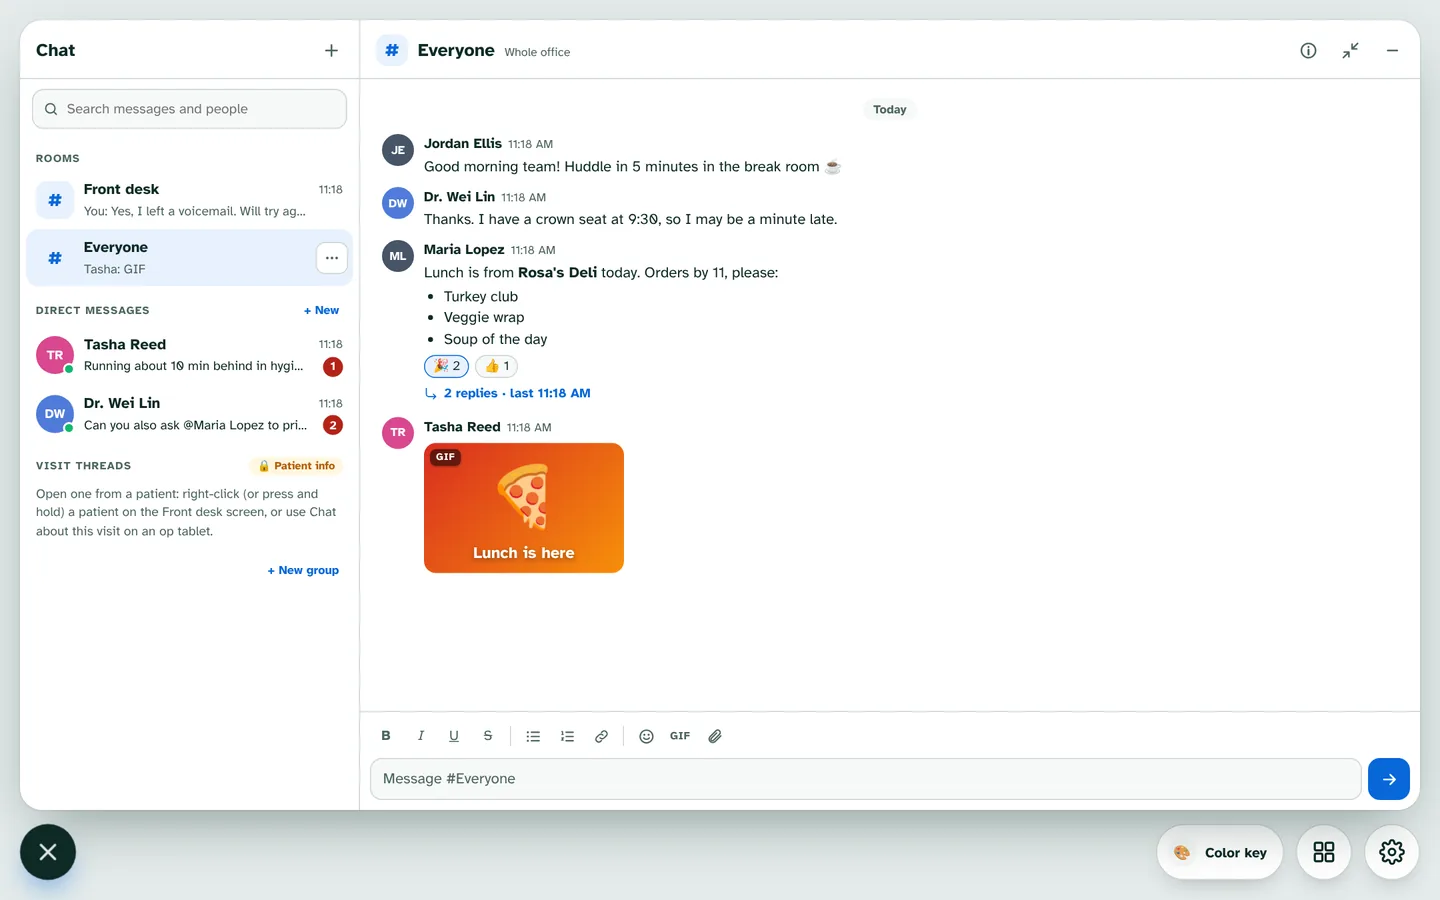
Task: Toggle the thumbs up reaction with count 1
Action: pyautogui.click(x=497, y=366)
